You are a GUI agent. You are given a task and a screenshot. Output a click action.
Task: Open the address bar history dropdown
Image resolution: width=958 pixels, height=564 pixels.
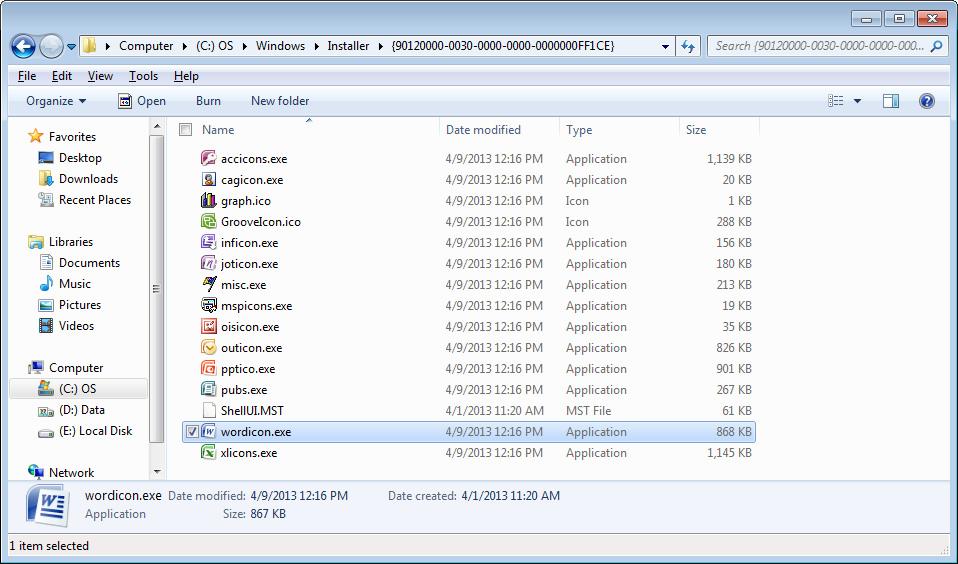665,46
